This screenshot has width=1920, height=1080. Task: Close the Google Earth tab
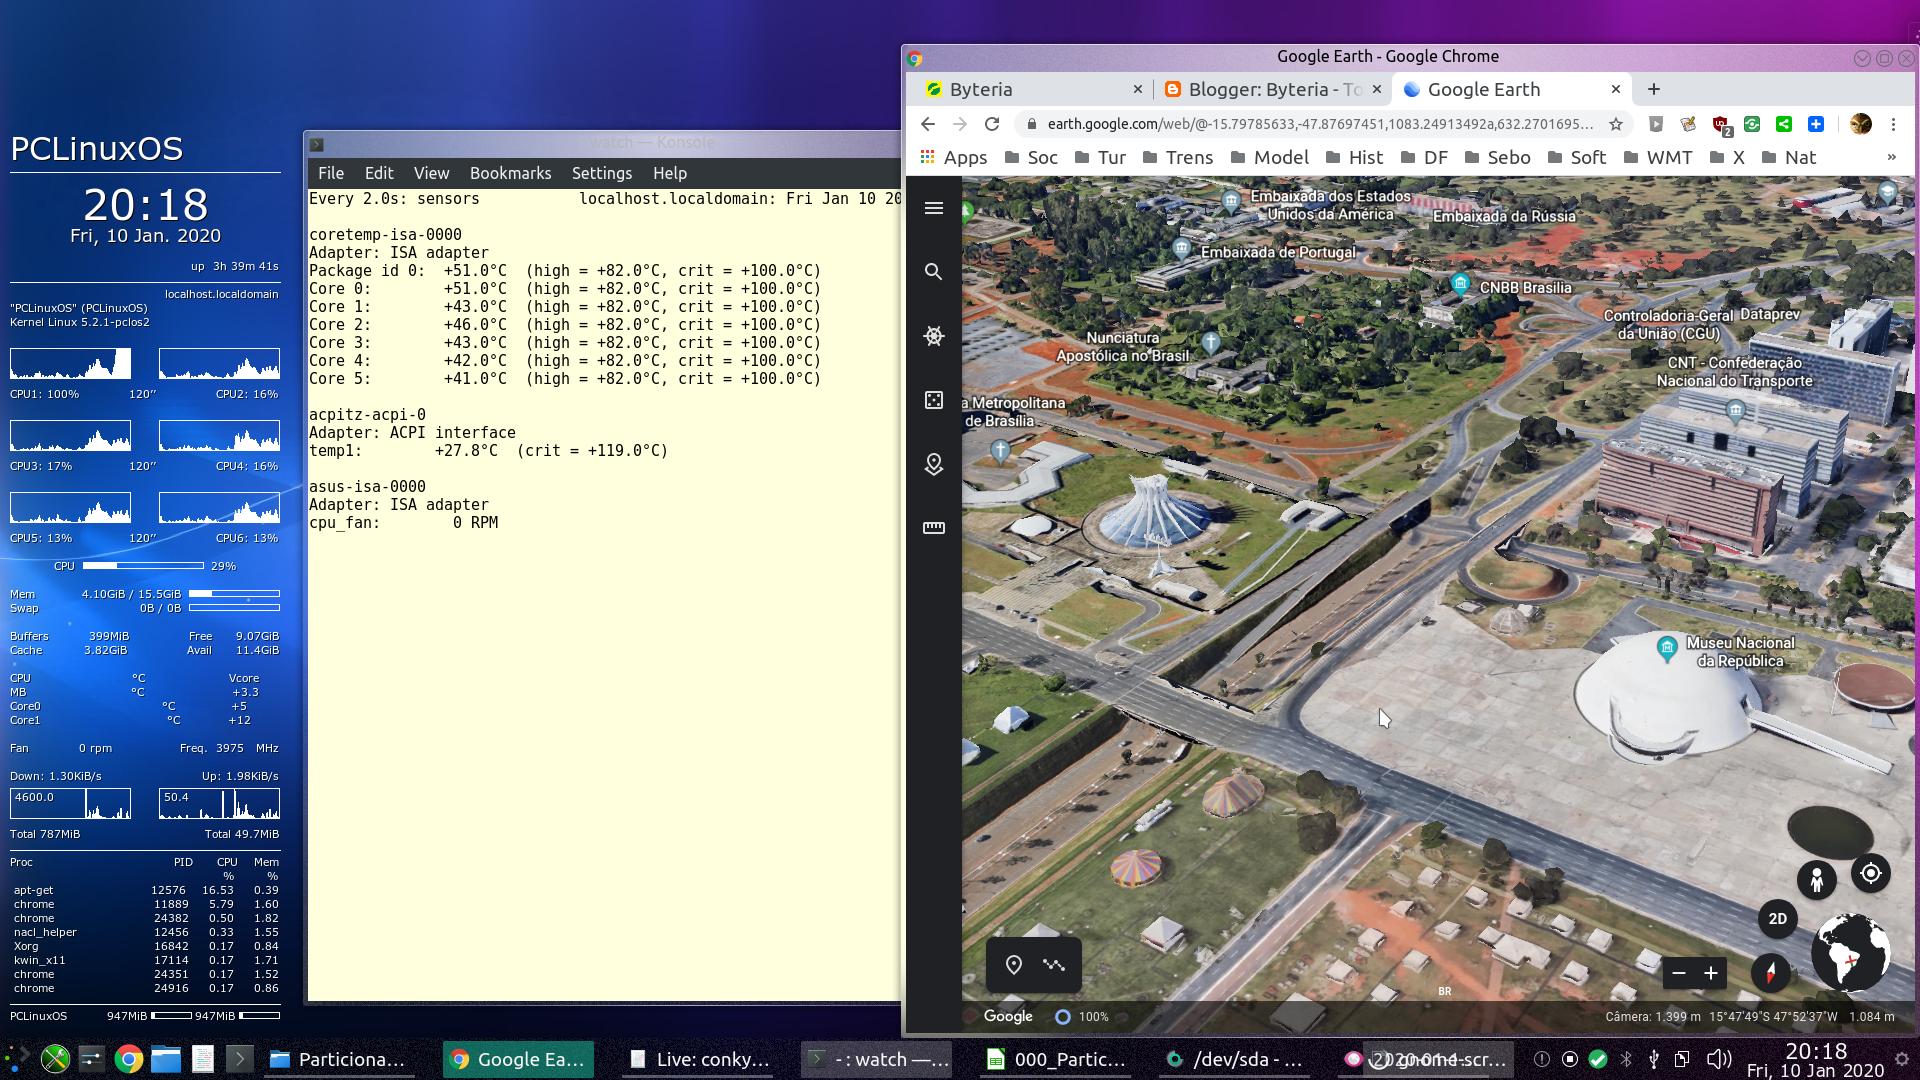pos(1615,89)
